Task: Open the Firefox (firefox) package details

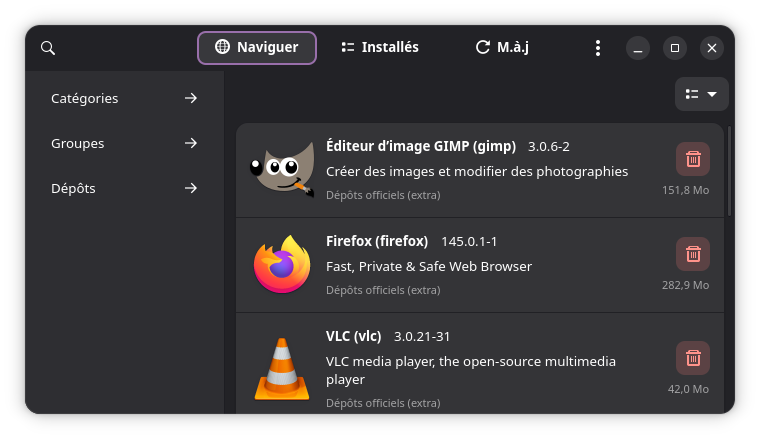Action: pos(377,241)
